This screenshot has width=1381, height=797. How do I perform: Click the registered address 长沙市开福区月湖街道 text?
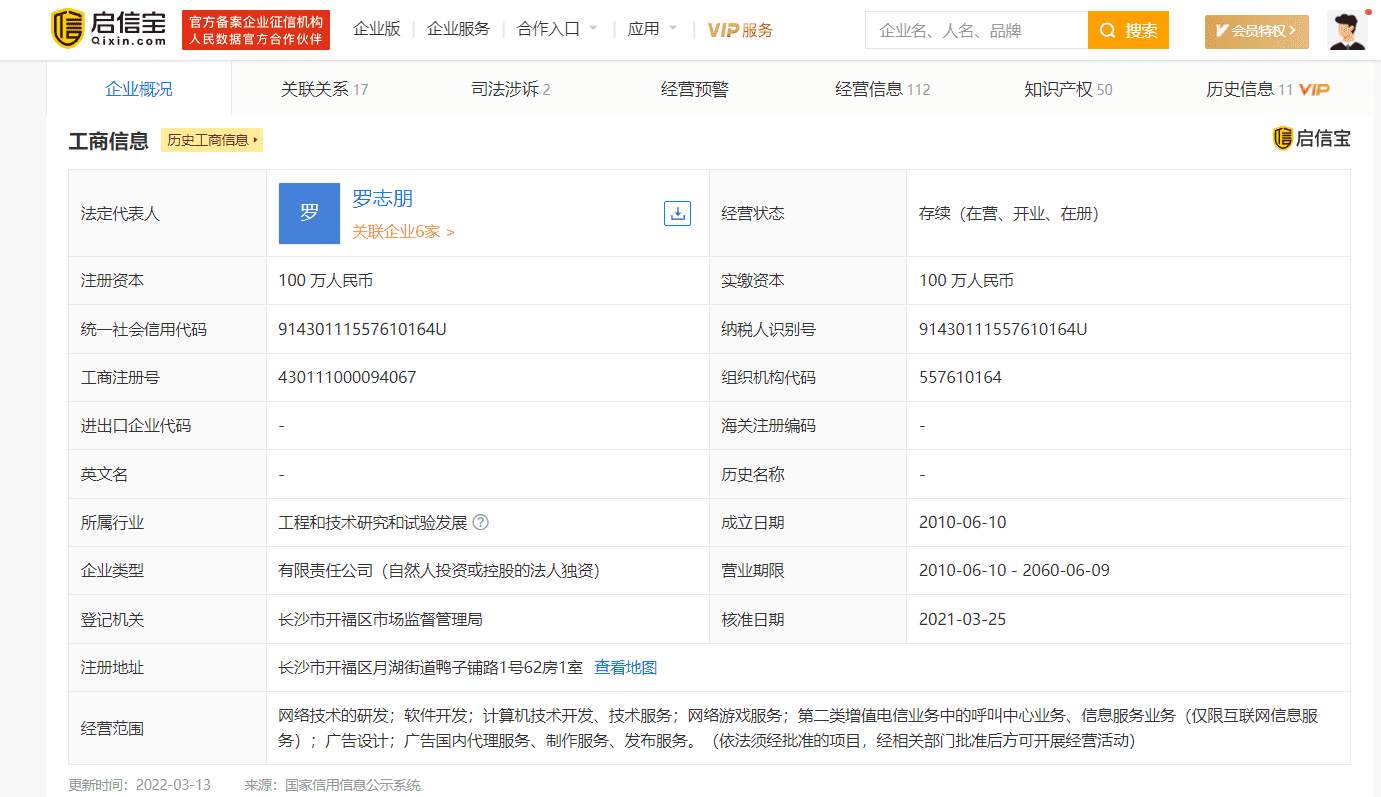tap(430, 667)
